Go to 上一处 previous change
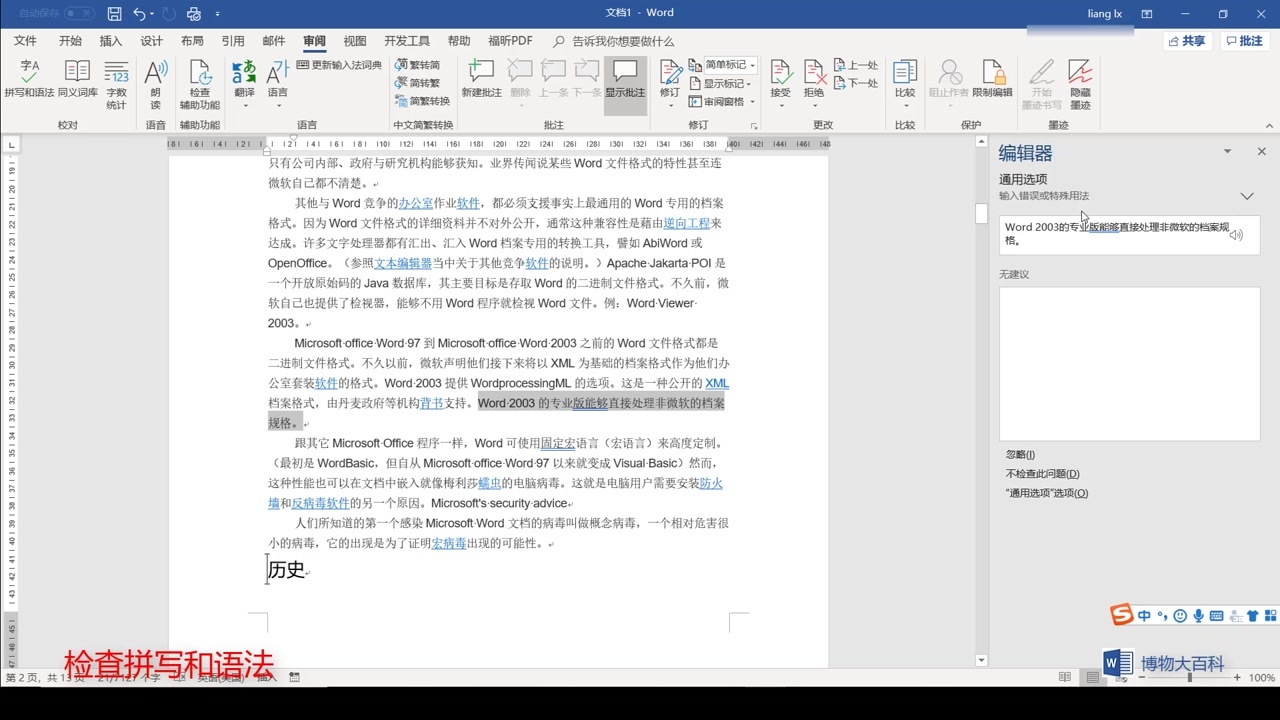Image resolution: width=1280 pixels, height=720 pixels. [855, 65]
